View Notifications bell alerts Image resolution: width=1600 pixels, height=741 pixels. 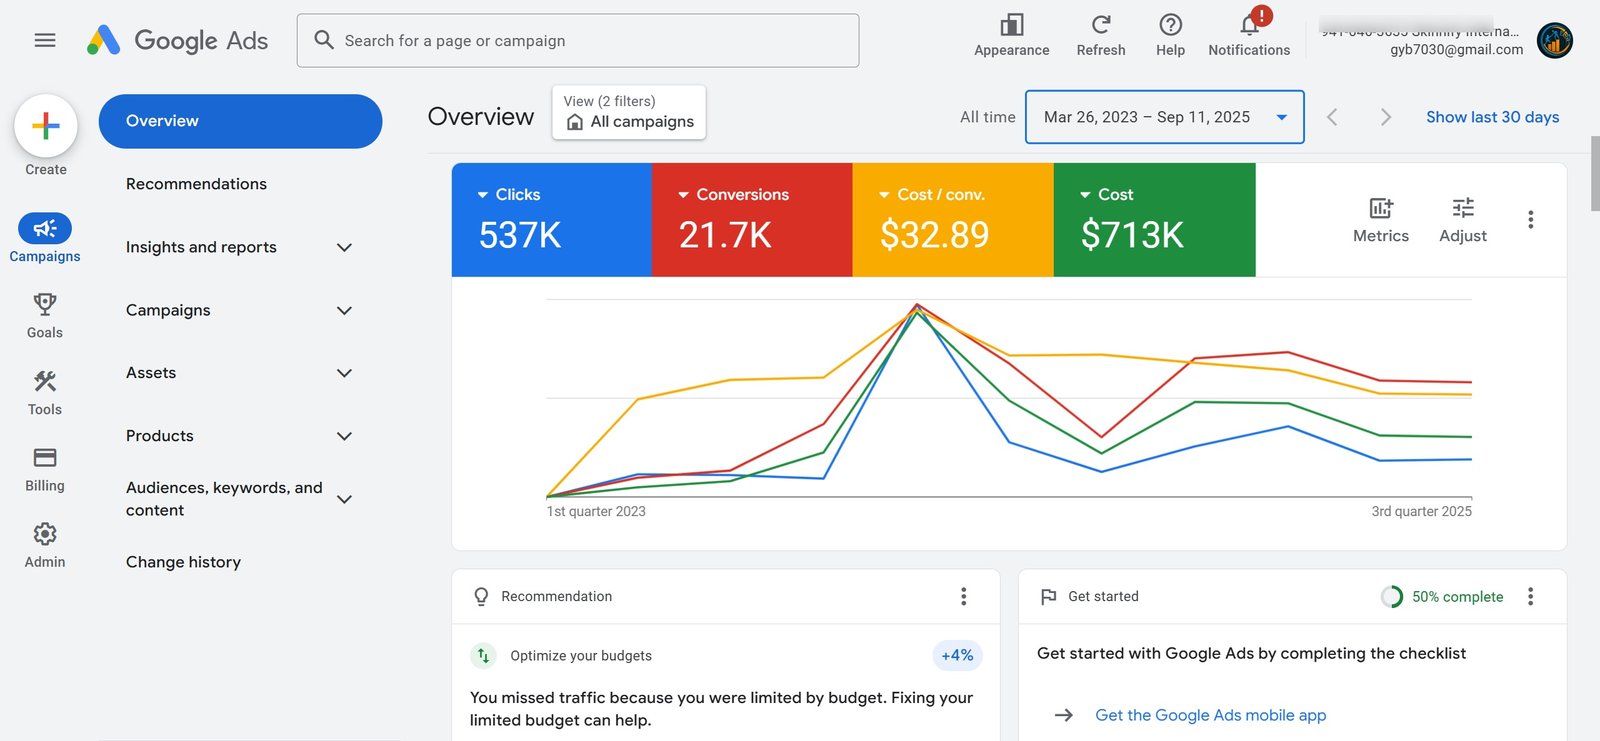(1249, 35)
